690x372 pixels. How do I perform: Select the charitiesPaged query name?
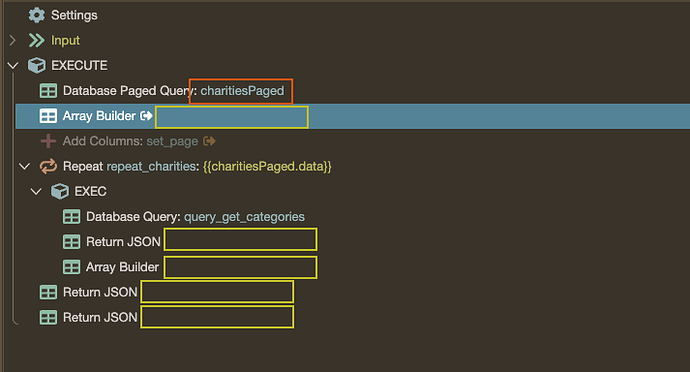pos(242,91)
